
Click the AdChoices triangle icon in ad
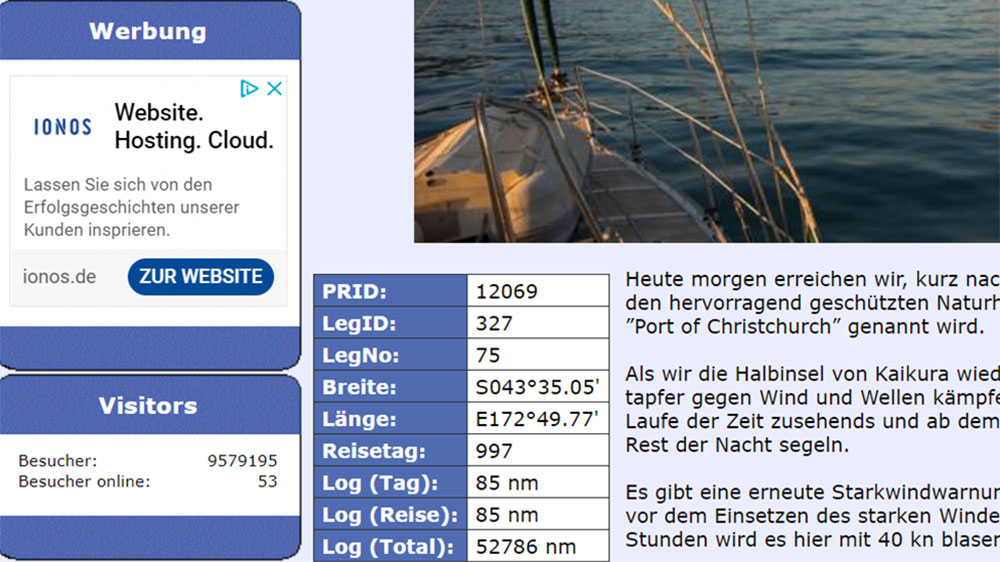tap(250, 89)
